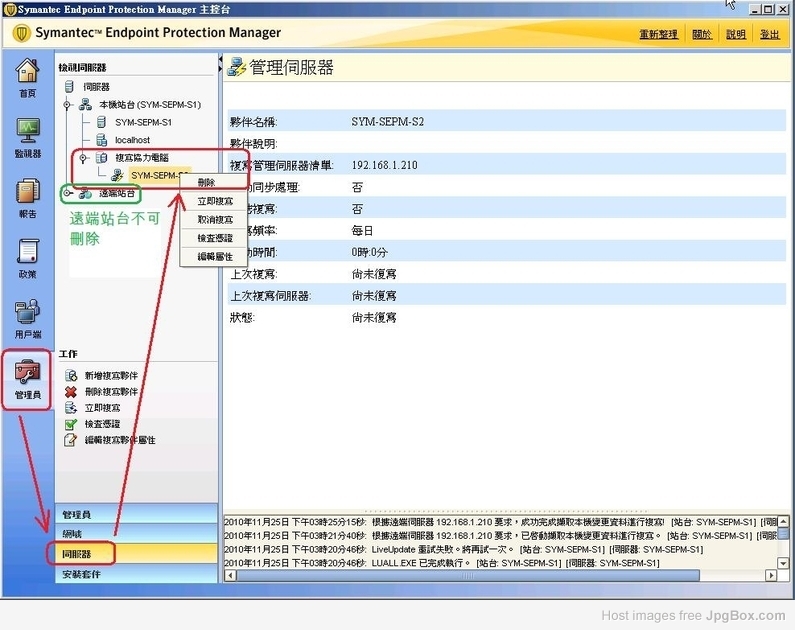Select the SYM-SEPM-S1 server tree item
The width and height of the screenshot is (795, 630).
(x=143, y=122)
